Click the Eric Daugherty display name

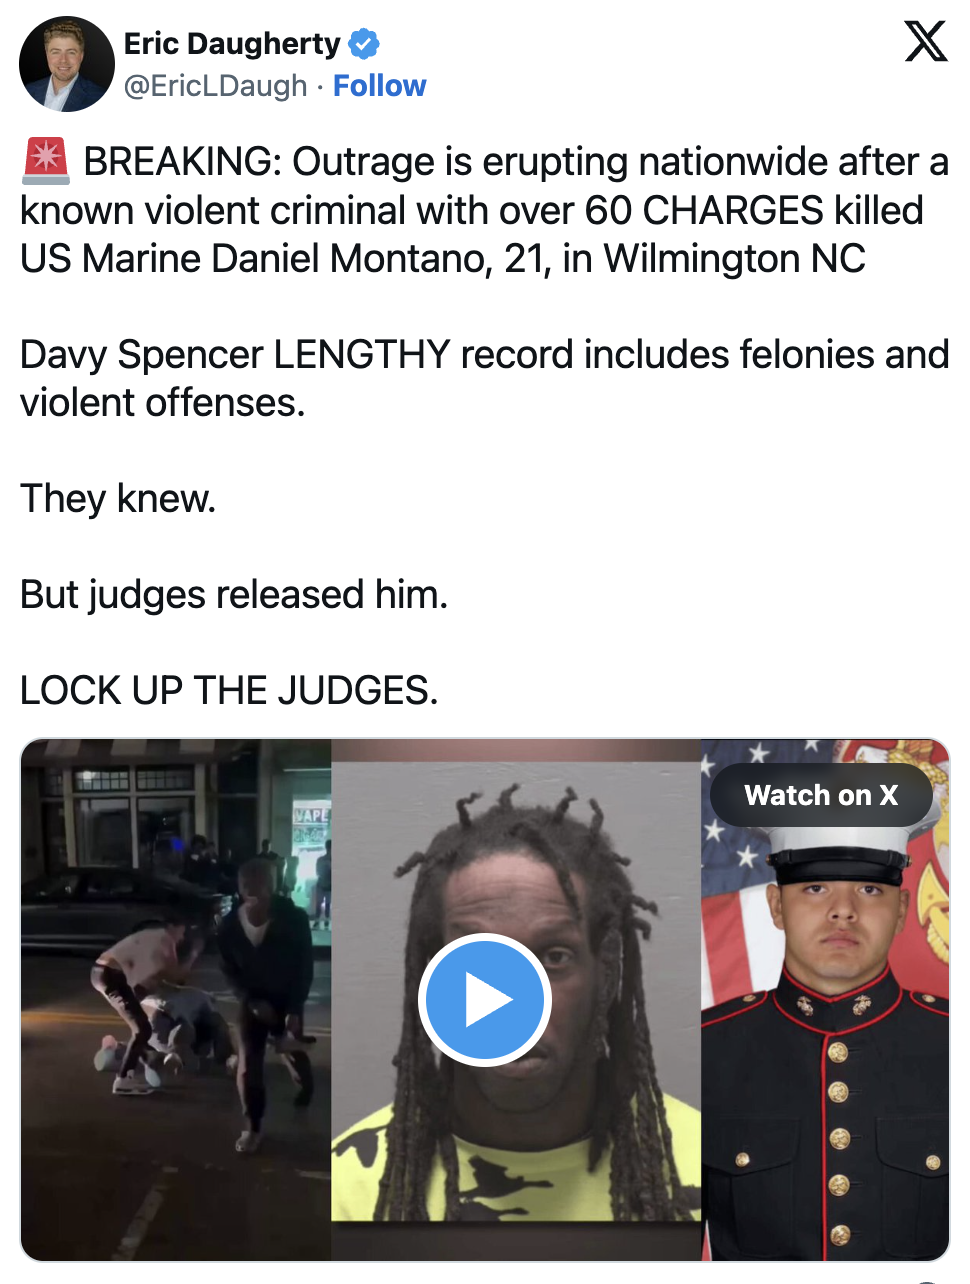coord(232,44)
